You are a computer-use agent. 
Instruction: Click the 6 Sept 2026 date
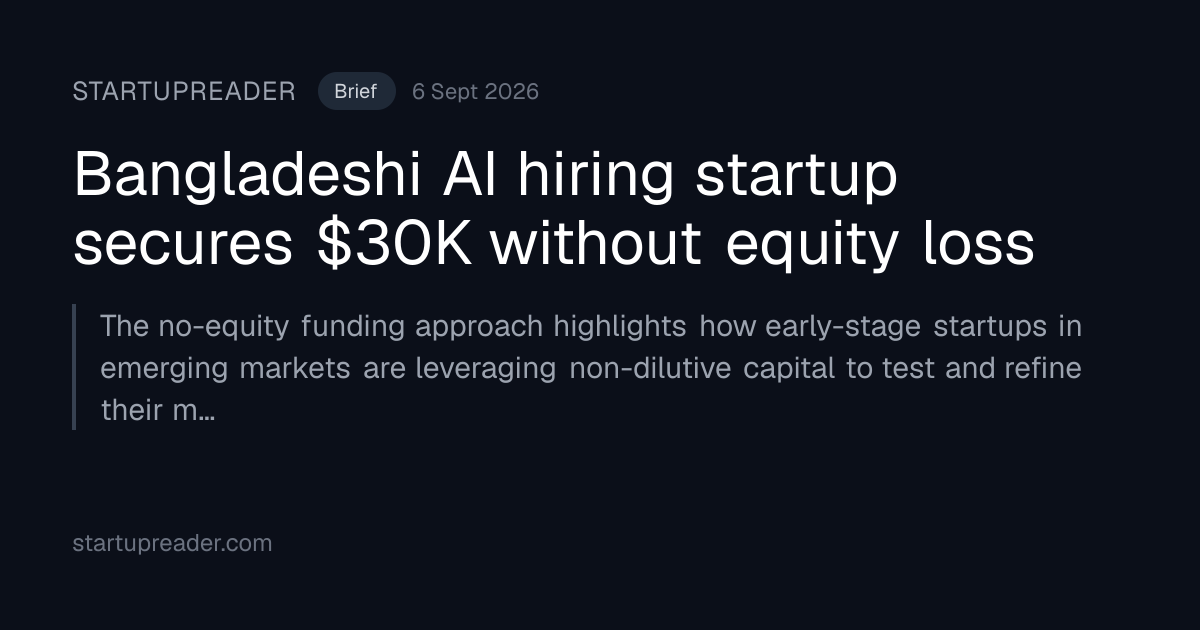click(475, 92)
